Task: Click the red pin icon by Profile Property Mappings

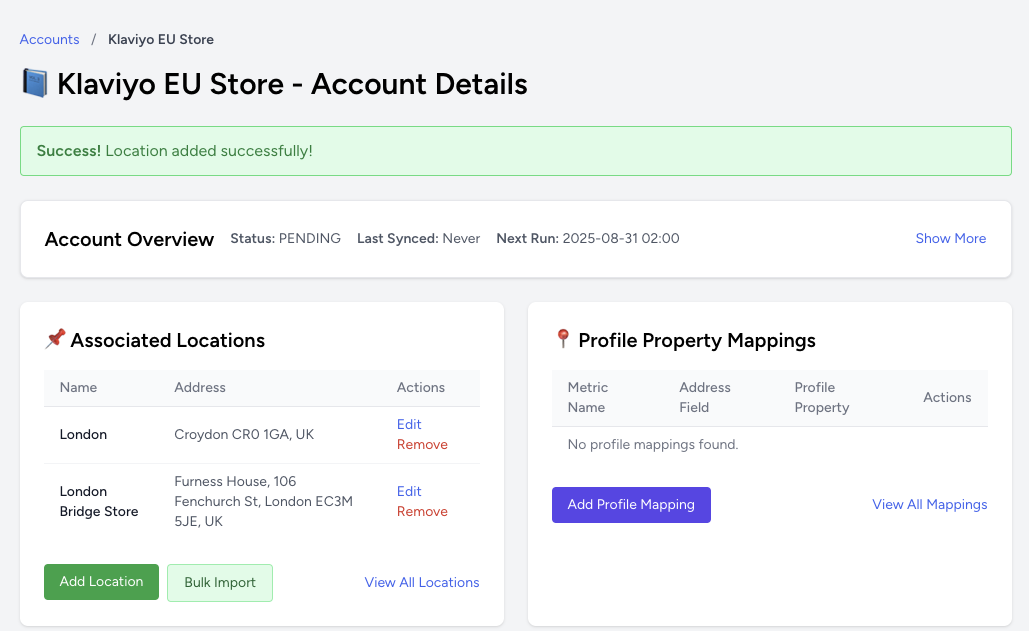Action: point(563,340)
